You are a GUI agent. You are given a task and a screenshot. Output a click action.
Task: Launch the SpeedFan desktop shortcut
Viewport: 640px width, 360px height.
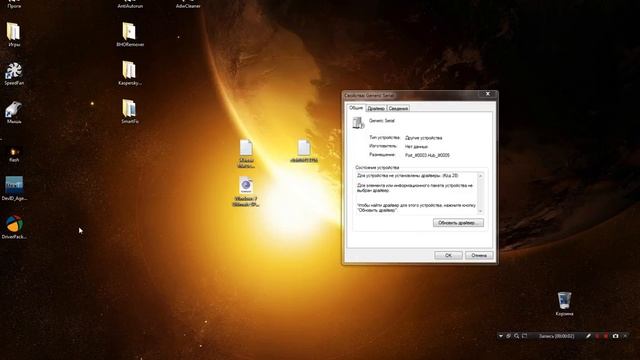[x=14, y=74]
